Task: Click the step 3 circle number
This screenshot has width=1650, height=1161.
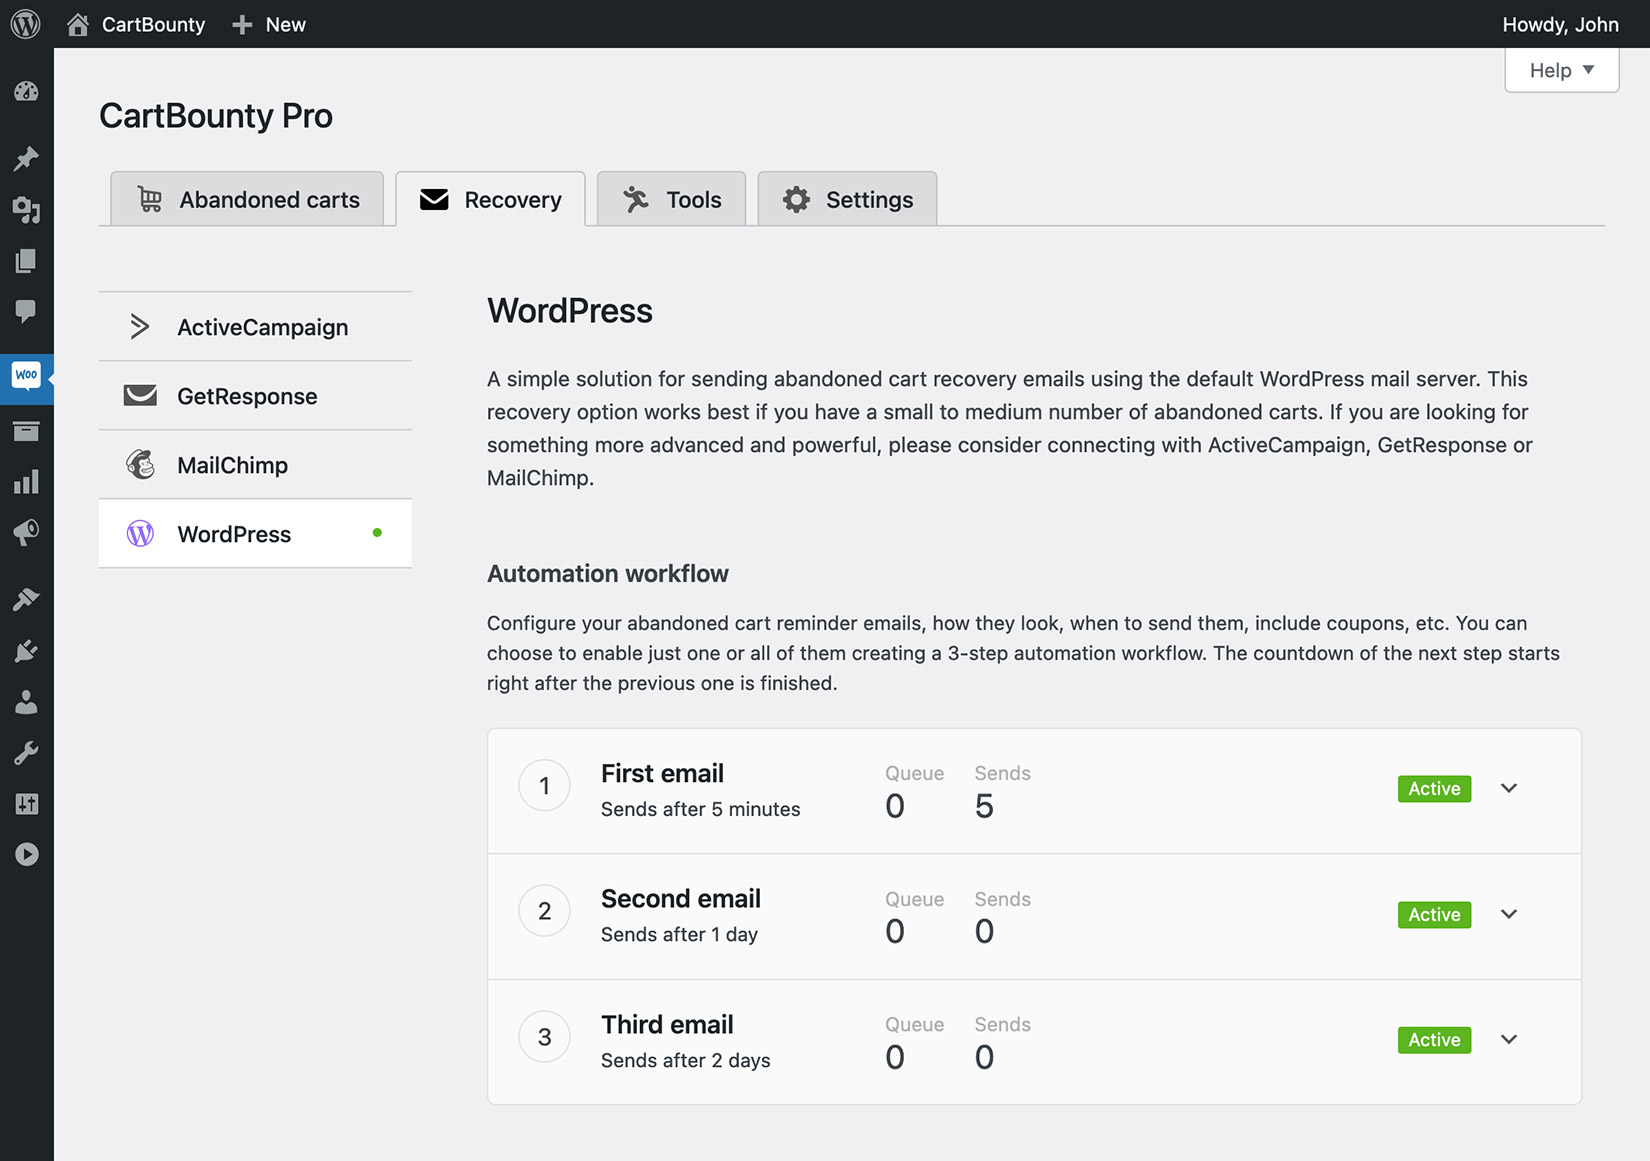Action: click(x=545, y=1037)
